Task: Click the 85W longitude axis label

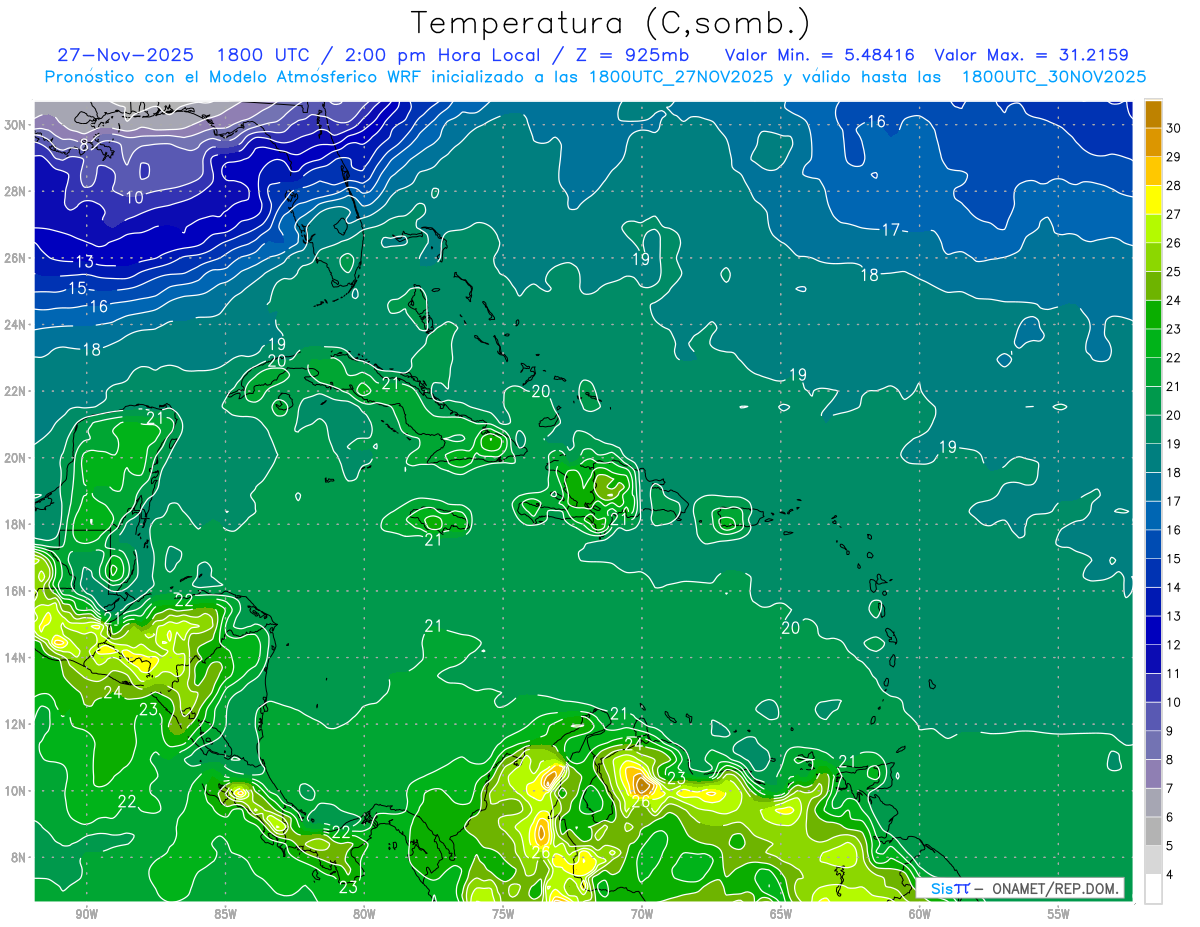Action: (x=225, y=914)
